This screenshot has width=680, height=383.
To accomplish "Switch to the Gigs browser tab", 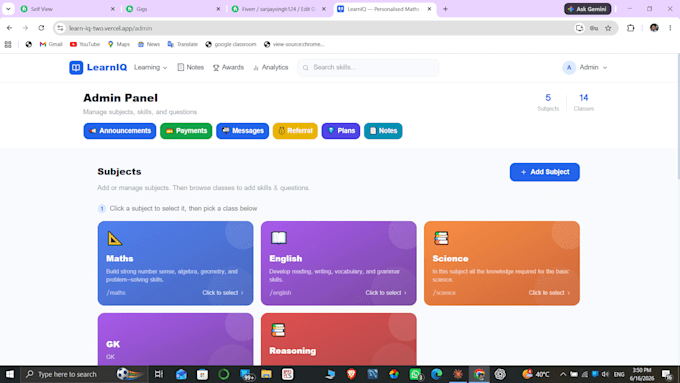I will [x=173, y=9].
